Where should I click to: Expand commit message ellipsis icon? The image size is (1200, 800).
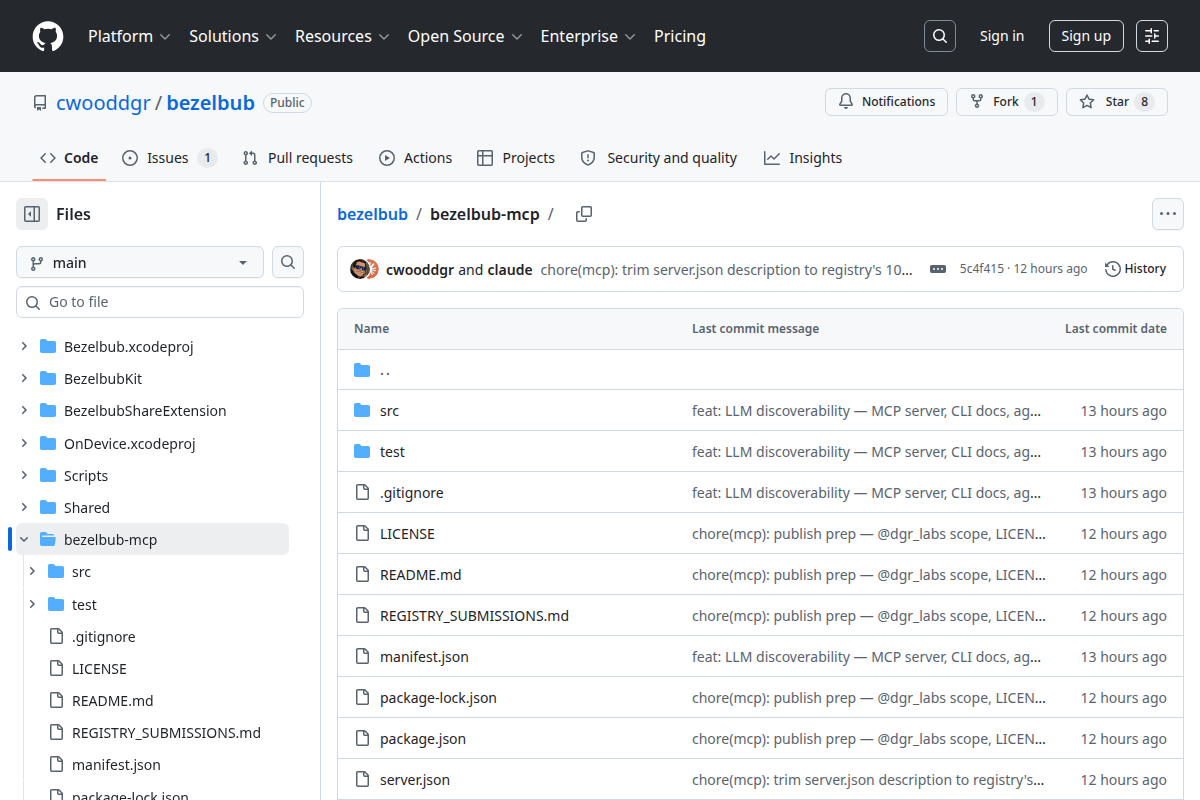click(x=938, y=269)
